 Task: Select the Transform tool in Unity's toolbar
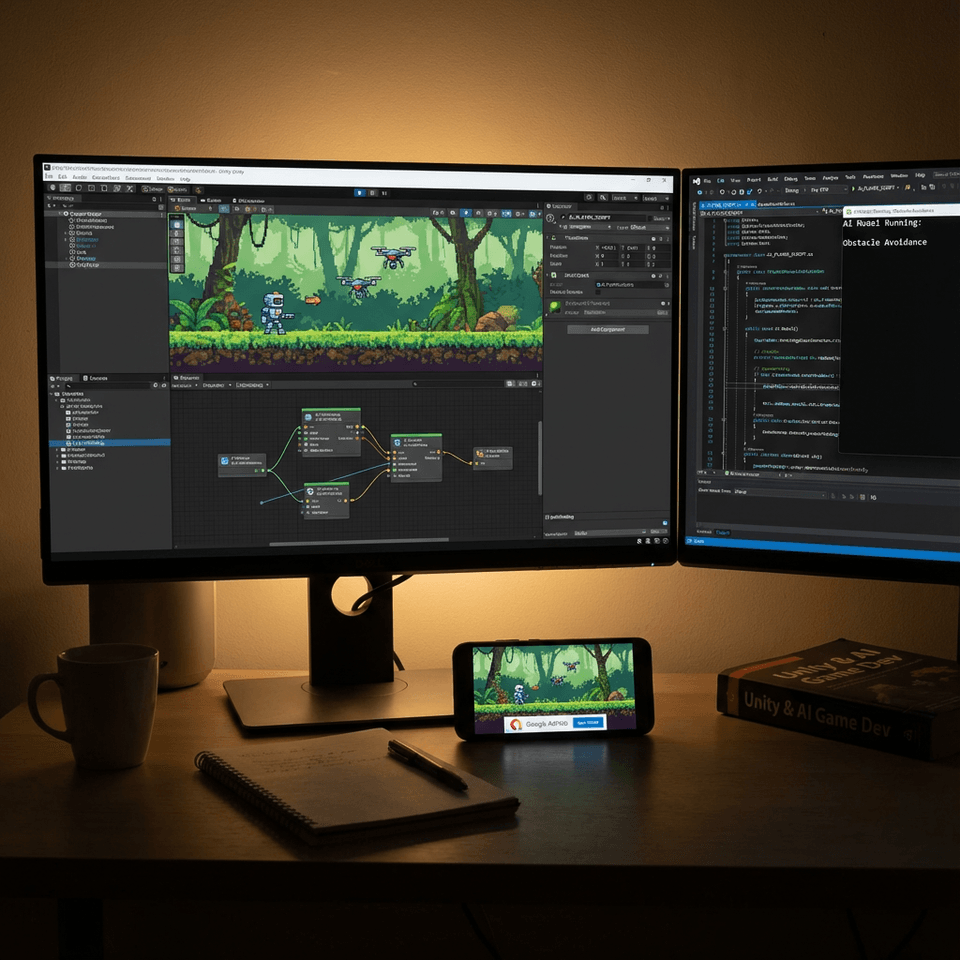coord(117,188)
